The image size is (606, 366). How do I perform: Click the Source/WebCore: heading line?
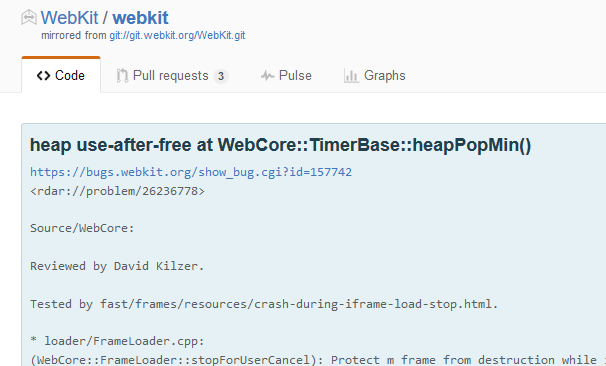82,228
